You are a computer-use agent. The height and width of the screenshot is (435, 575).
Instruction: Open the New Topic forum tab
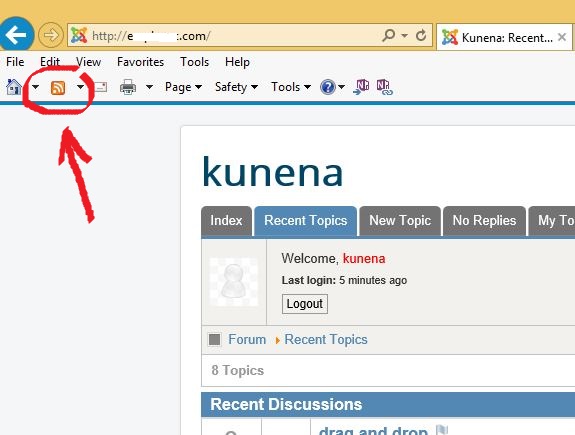pyautogui.click(x=400, y=221)
